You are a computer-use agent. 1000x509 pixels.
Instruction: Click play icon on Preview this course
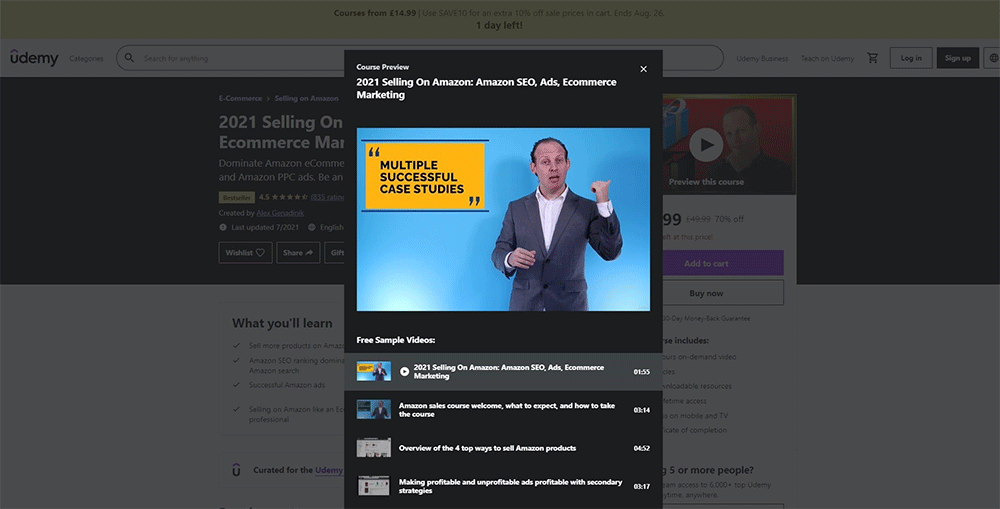706,145
